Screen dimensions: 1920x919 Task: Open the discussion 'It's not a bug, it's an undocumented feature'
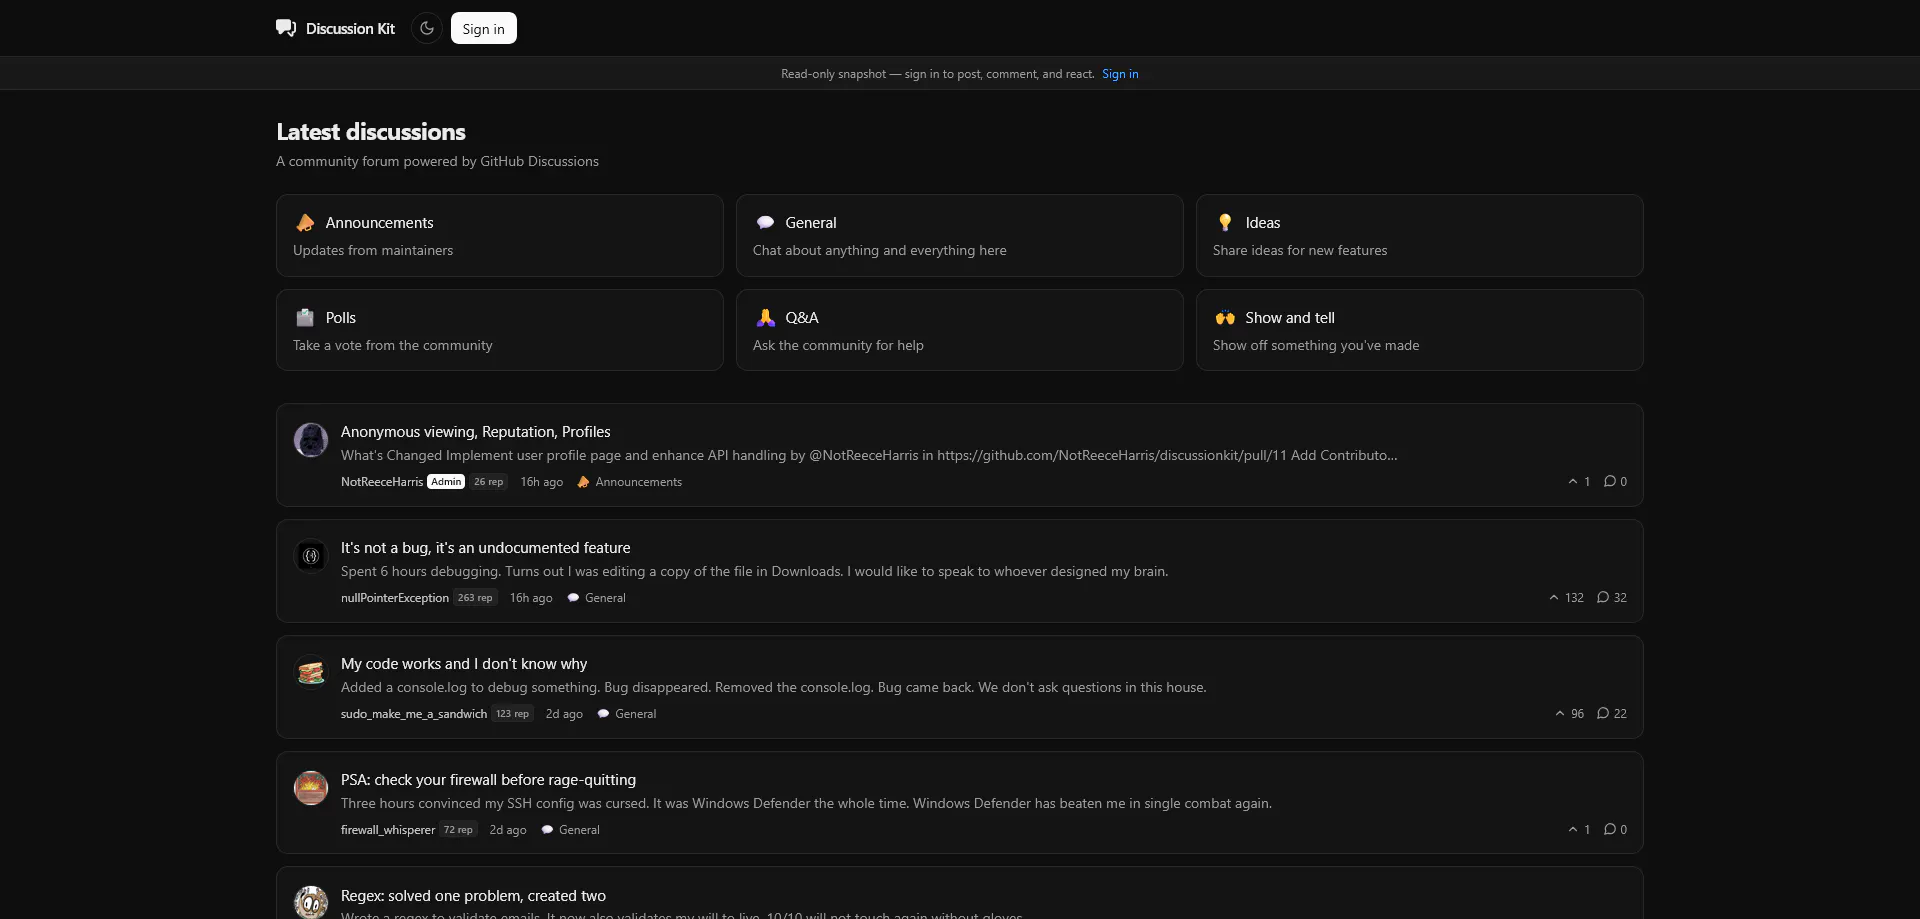point(485,548)
